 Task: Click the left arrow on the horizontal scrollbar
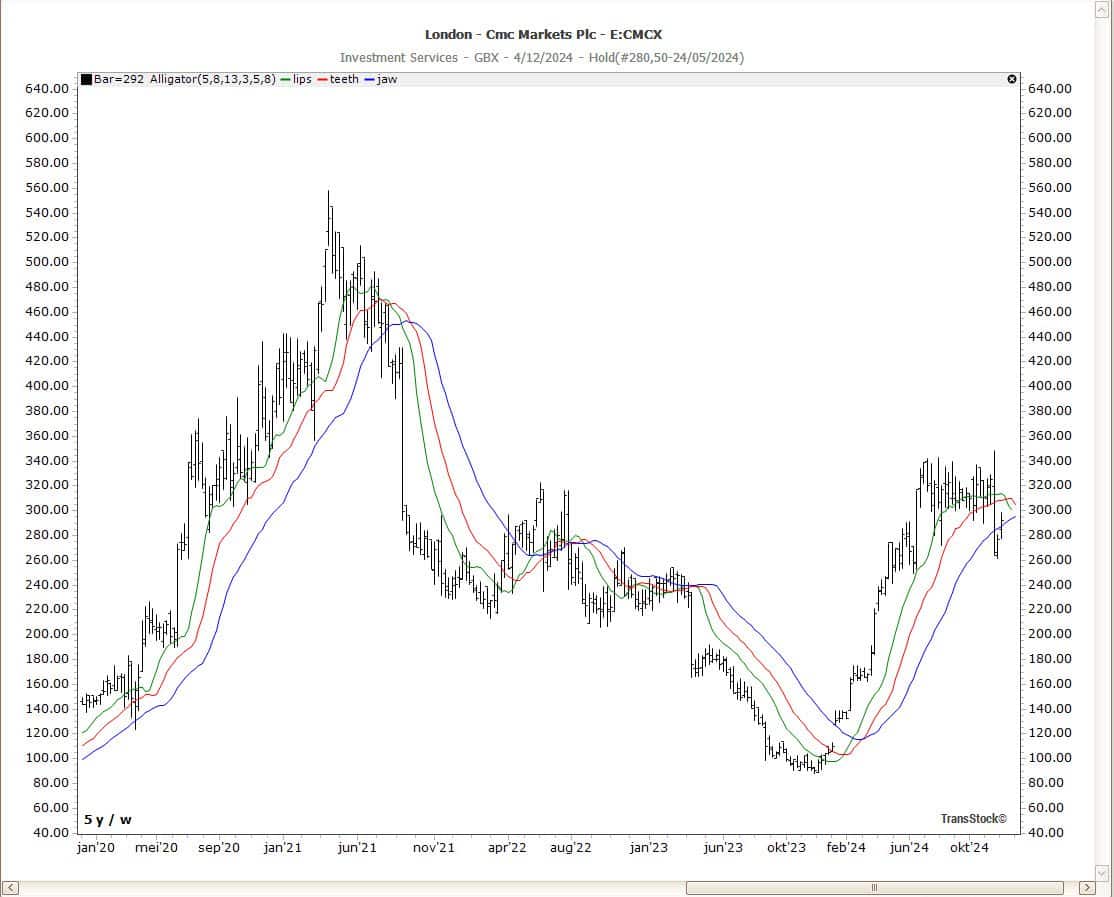pyautogui.click(x=10, y=887)
